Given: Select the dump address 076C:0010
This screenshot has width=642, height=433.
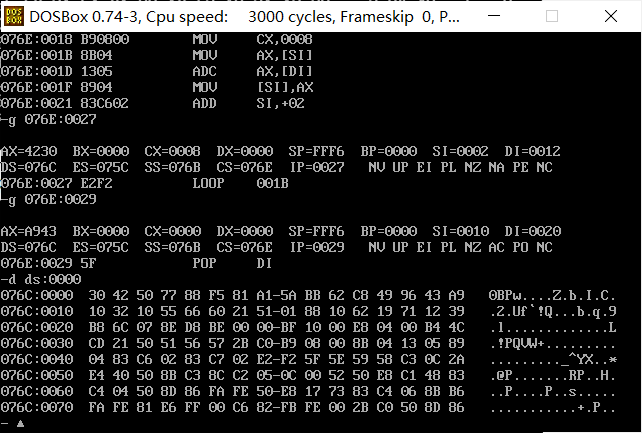Looking at the screenshot, I should coord(36,311).
